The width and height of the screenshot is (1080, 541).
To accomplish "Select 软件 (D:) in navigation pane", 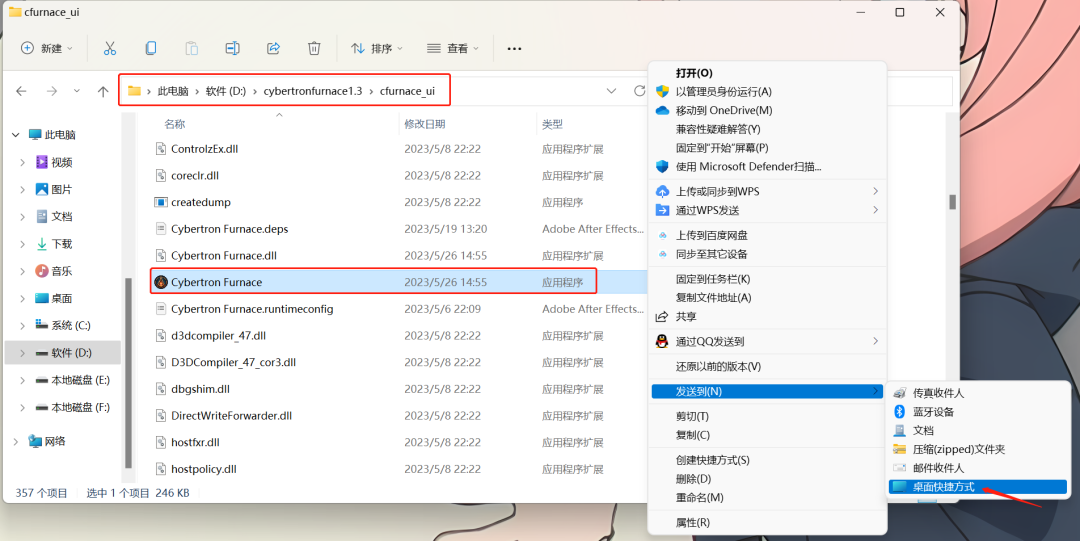I will 63,353.
